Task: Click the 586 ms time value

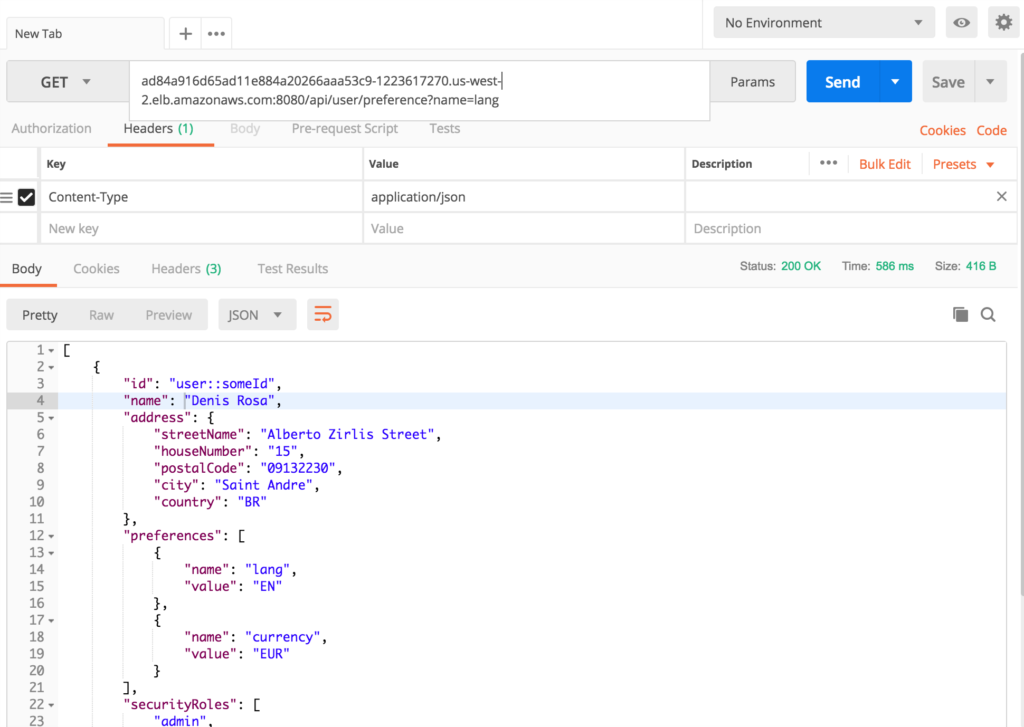Action: pyautogui.click(x=895, y=266)
